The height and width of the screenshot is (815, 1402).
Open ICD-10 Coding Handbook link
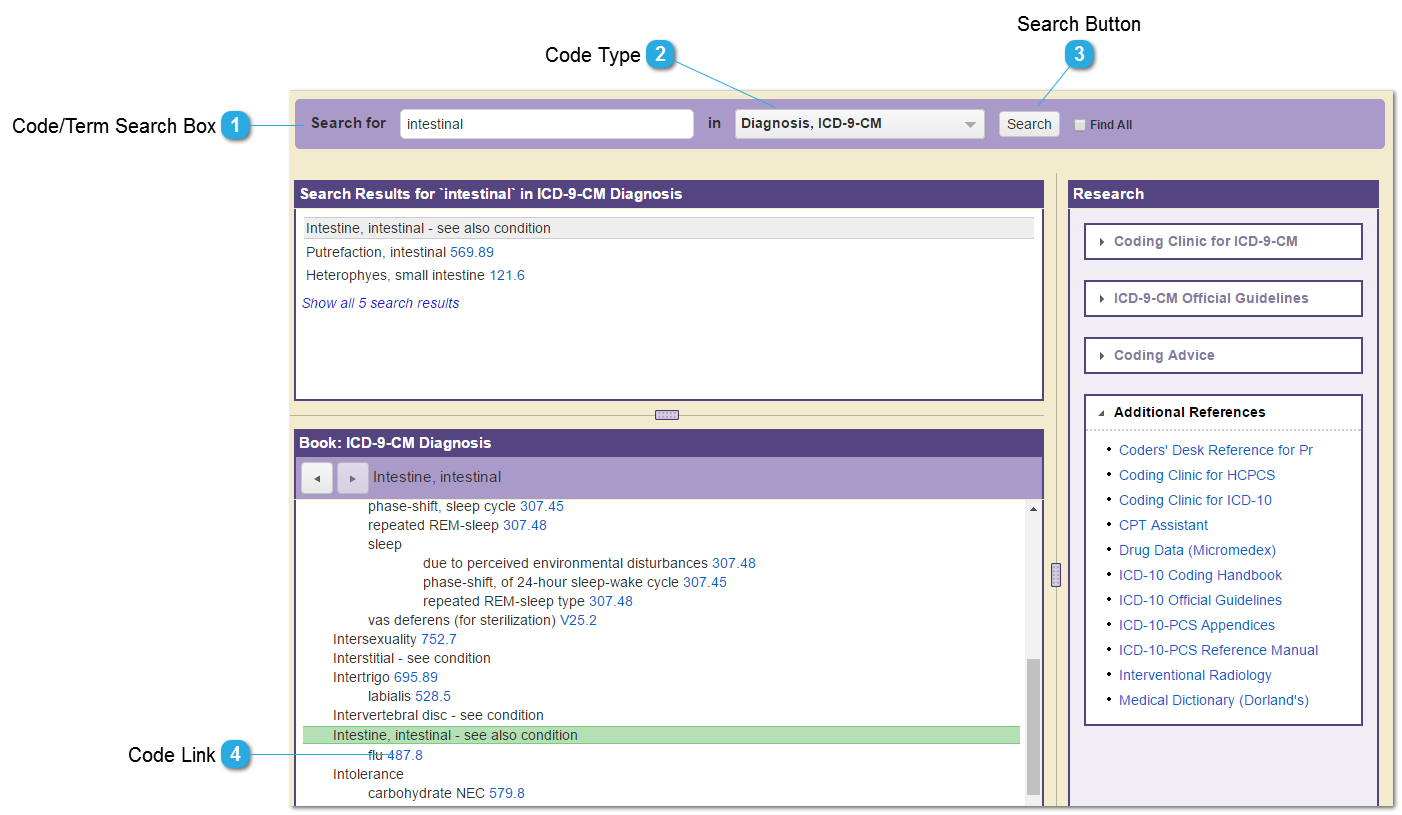point(1200,575)
